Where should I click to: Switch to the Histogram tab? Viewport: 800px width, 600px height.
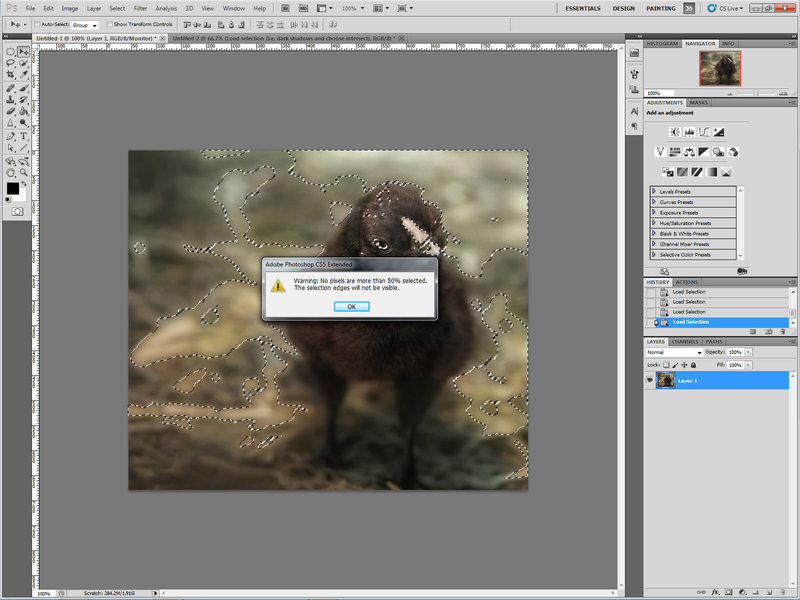(662, 43)
